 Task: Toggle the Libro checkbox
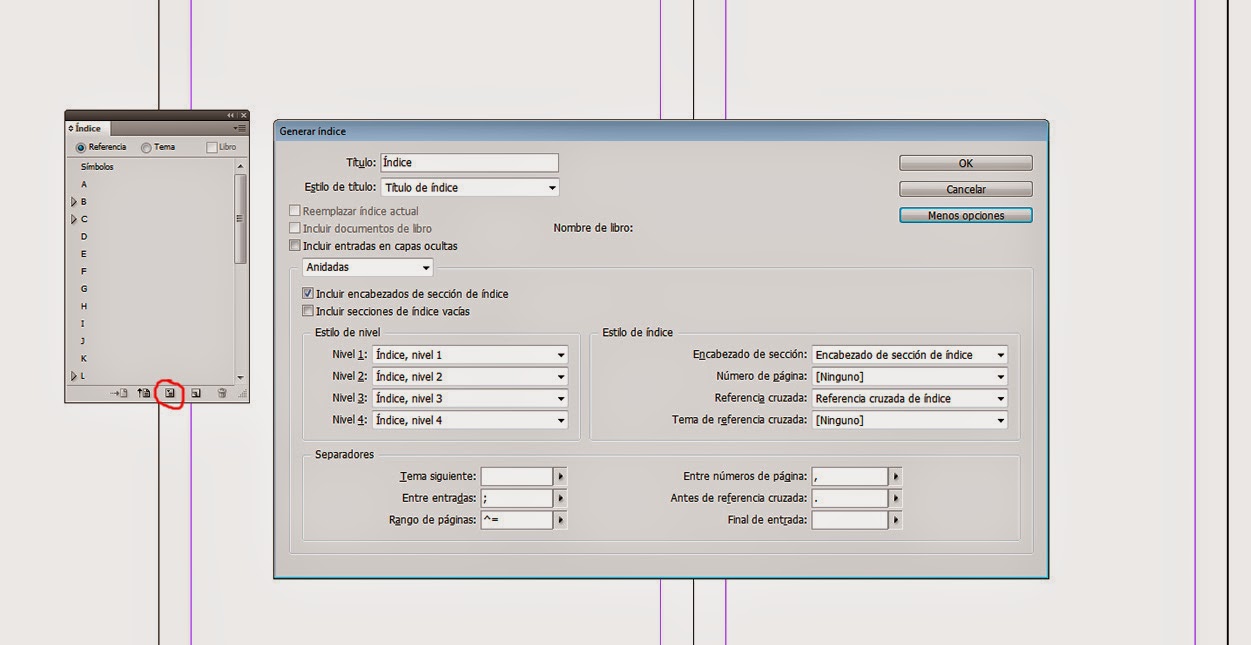211,147
